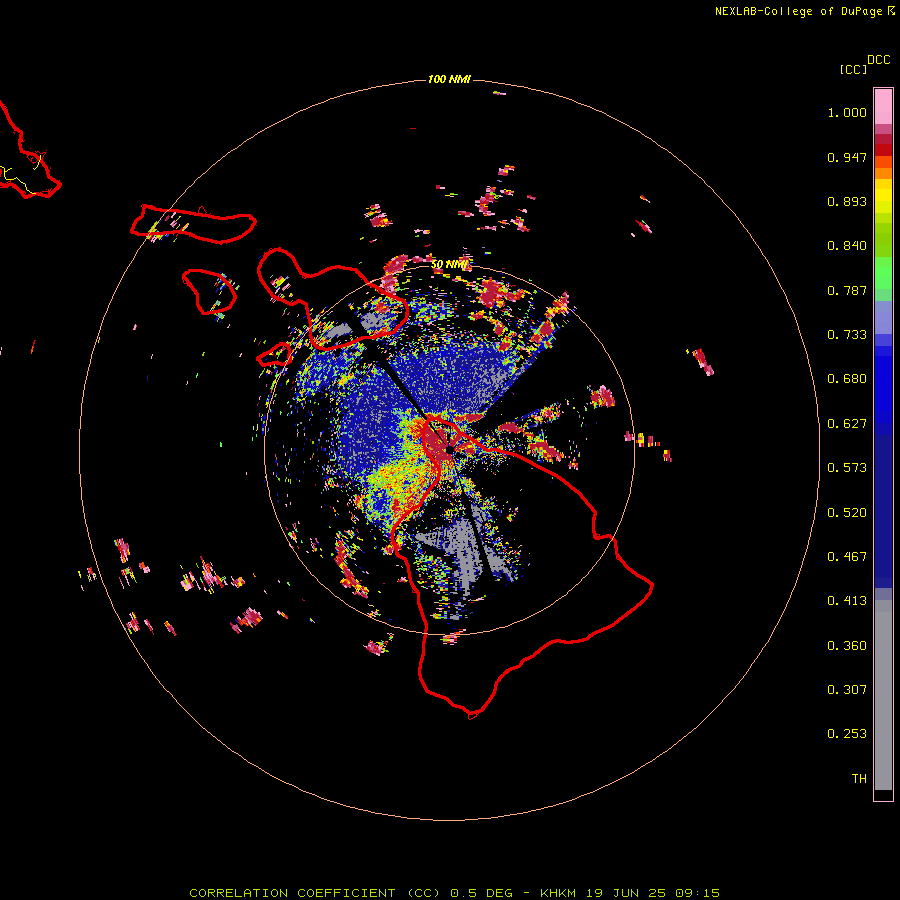Select the 0.733 scale value

click(x=847, y=335)
